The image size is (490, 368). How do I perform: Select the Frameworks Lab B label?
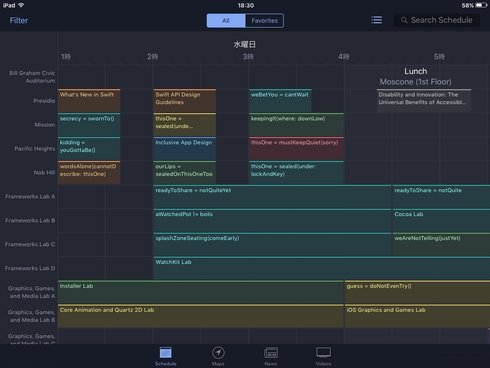point(30,221)
